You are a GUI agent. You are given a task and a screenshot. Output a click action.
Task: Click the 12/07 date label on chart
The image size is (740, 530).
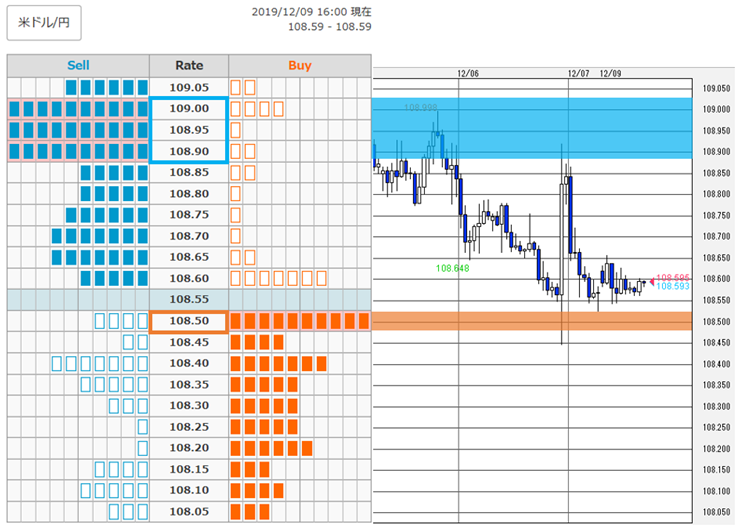(579, 74)
